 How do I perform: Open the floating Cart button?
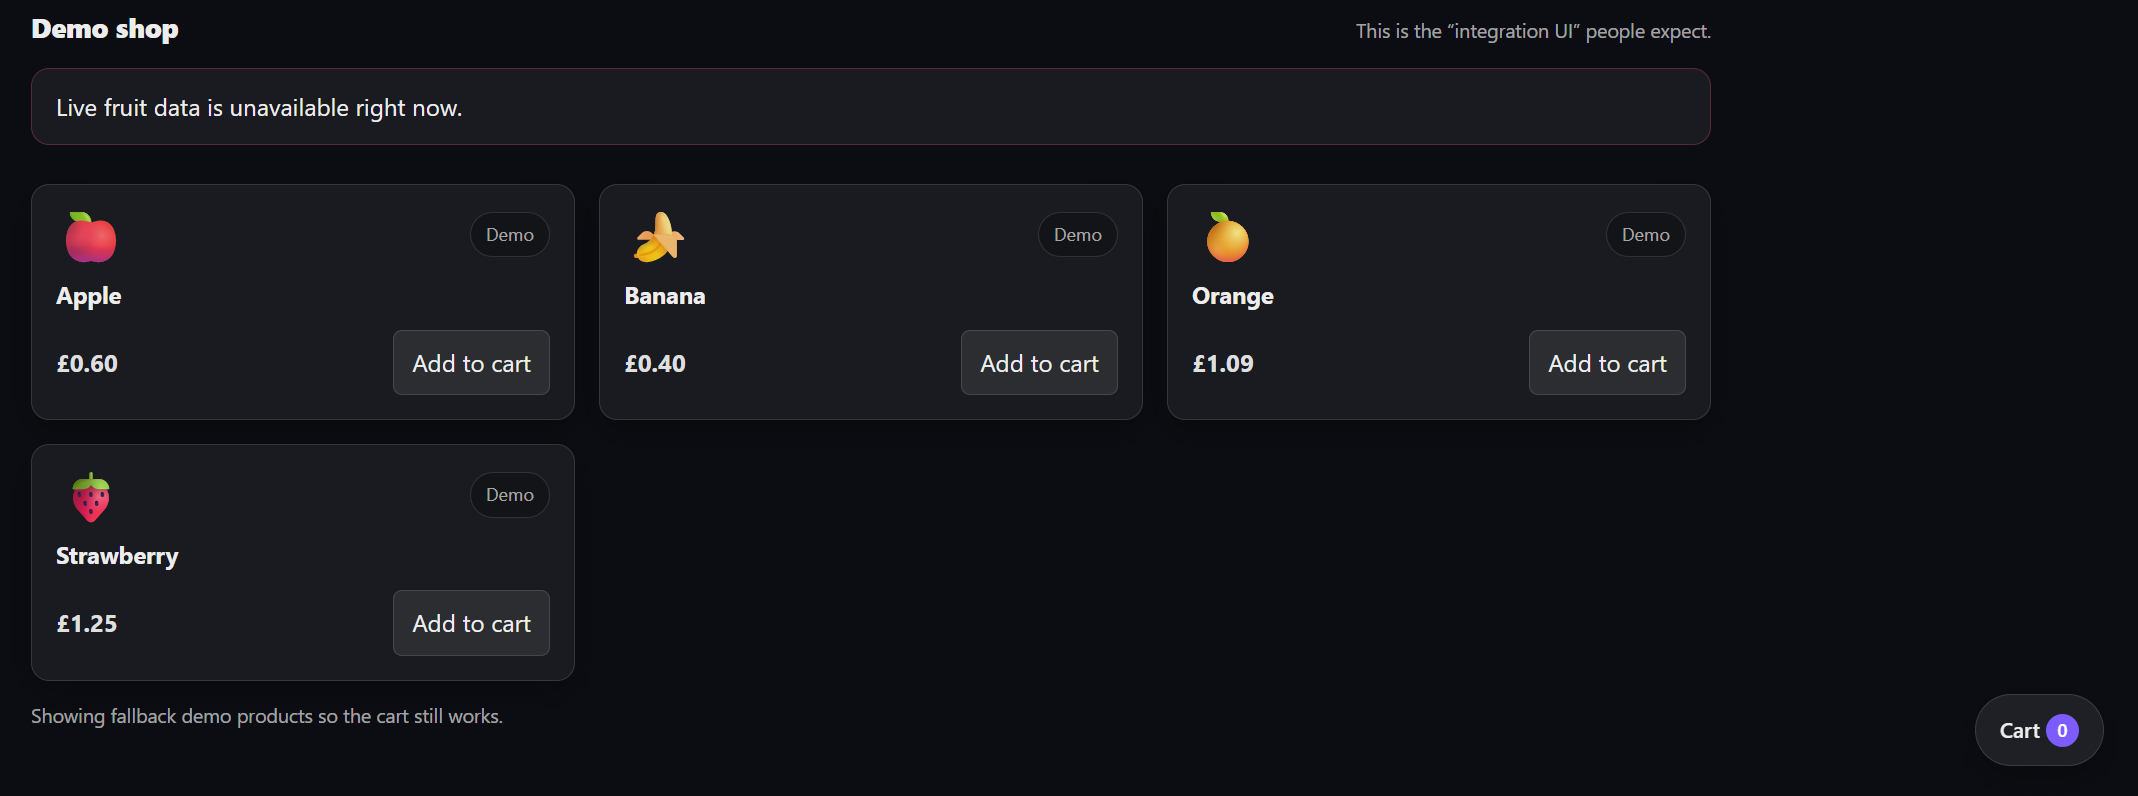tap(2039, 731)
